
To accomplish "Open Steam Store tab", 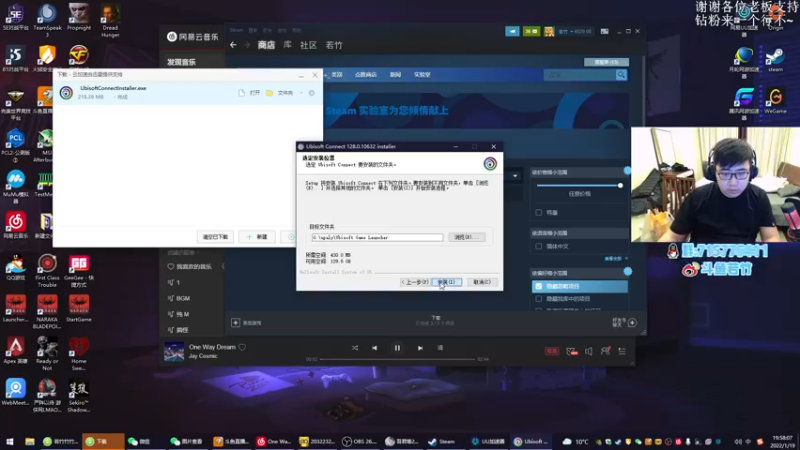I will pyautogui.click(x=266, y=45).
